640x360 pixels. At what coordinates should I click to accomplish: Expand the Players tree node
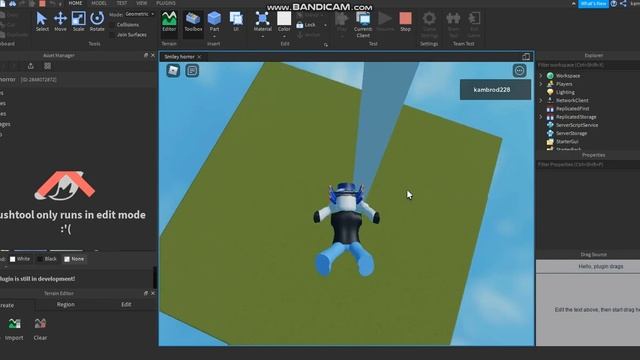(x=541, y=84)
